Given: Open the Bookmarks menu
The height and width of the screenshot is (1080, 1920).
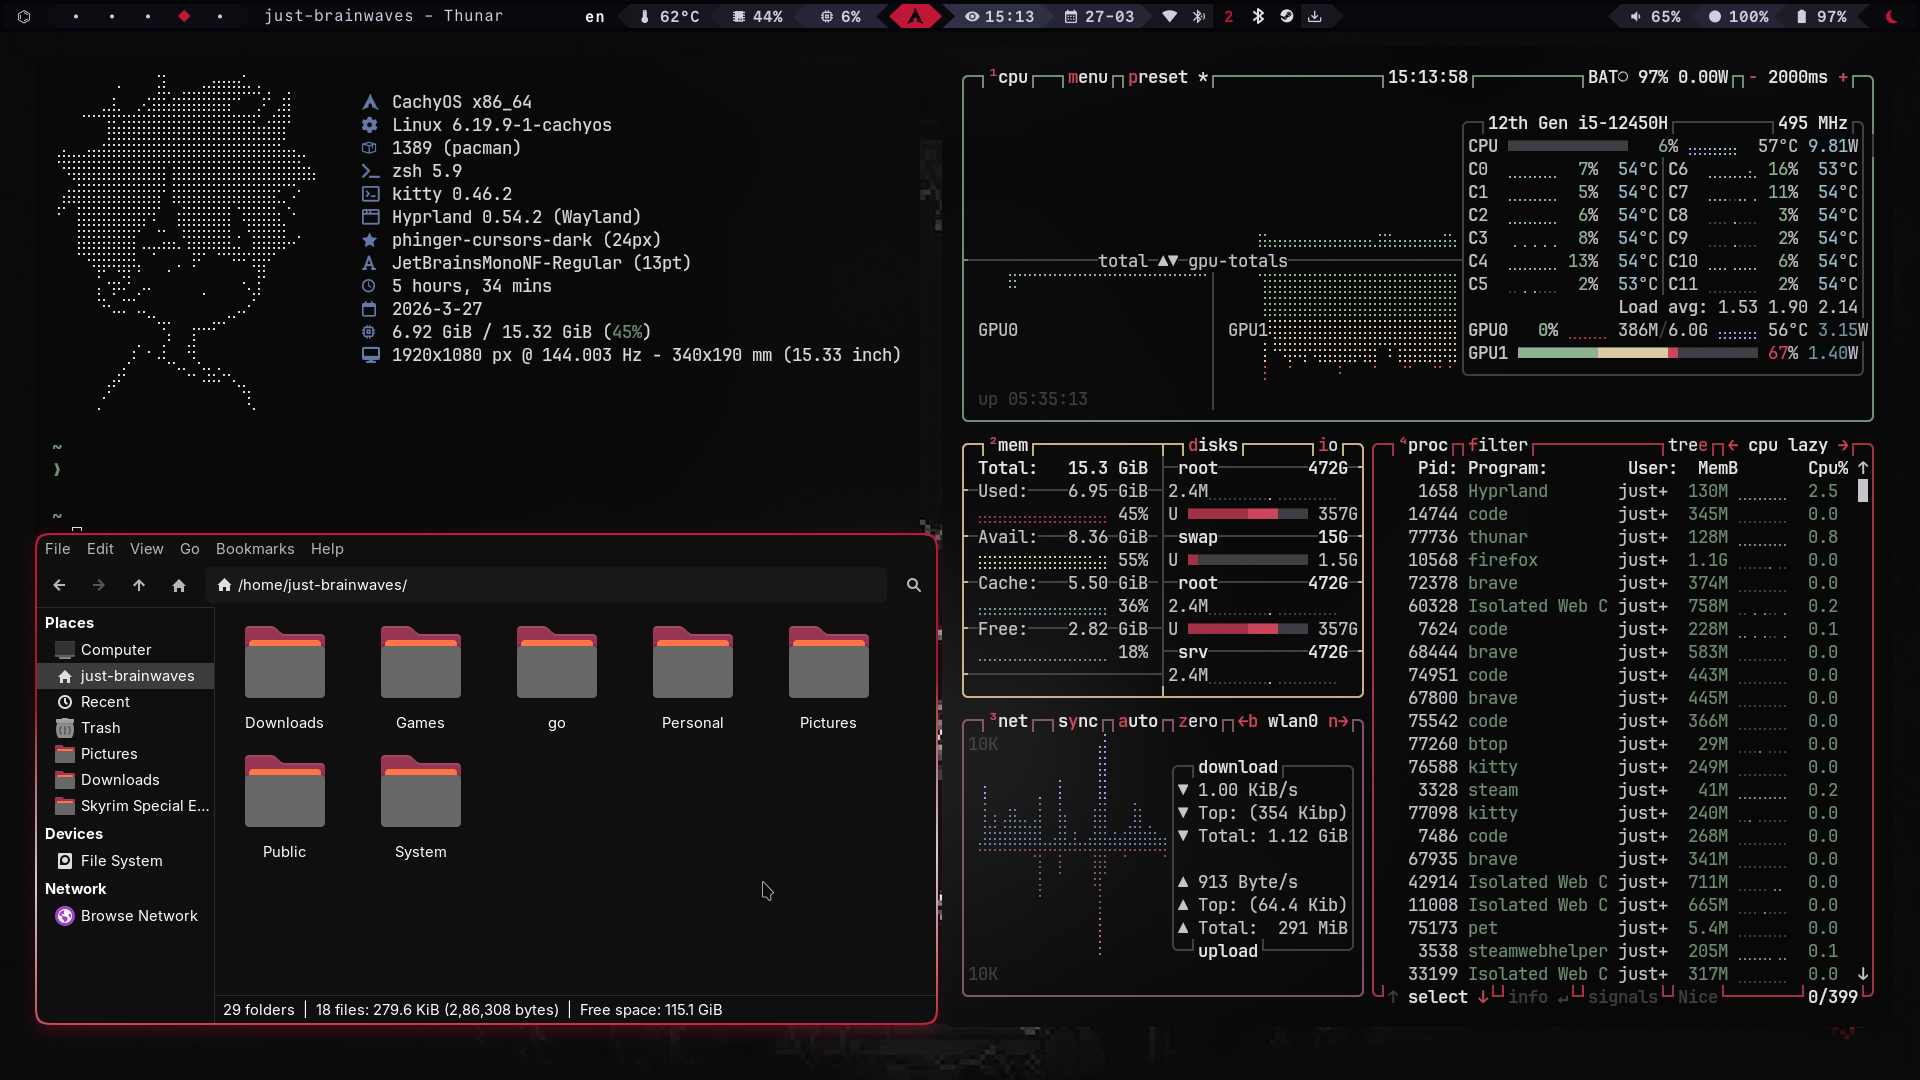Looking at the screenshot, I should (x=255, y=549).
